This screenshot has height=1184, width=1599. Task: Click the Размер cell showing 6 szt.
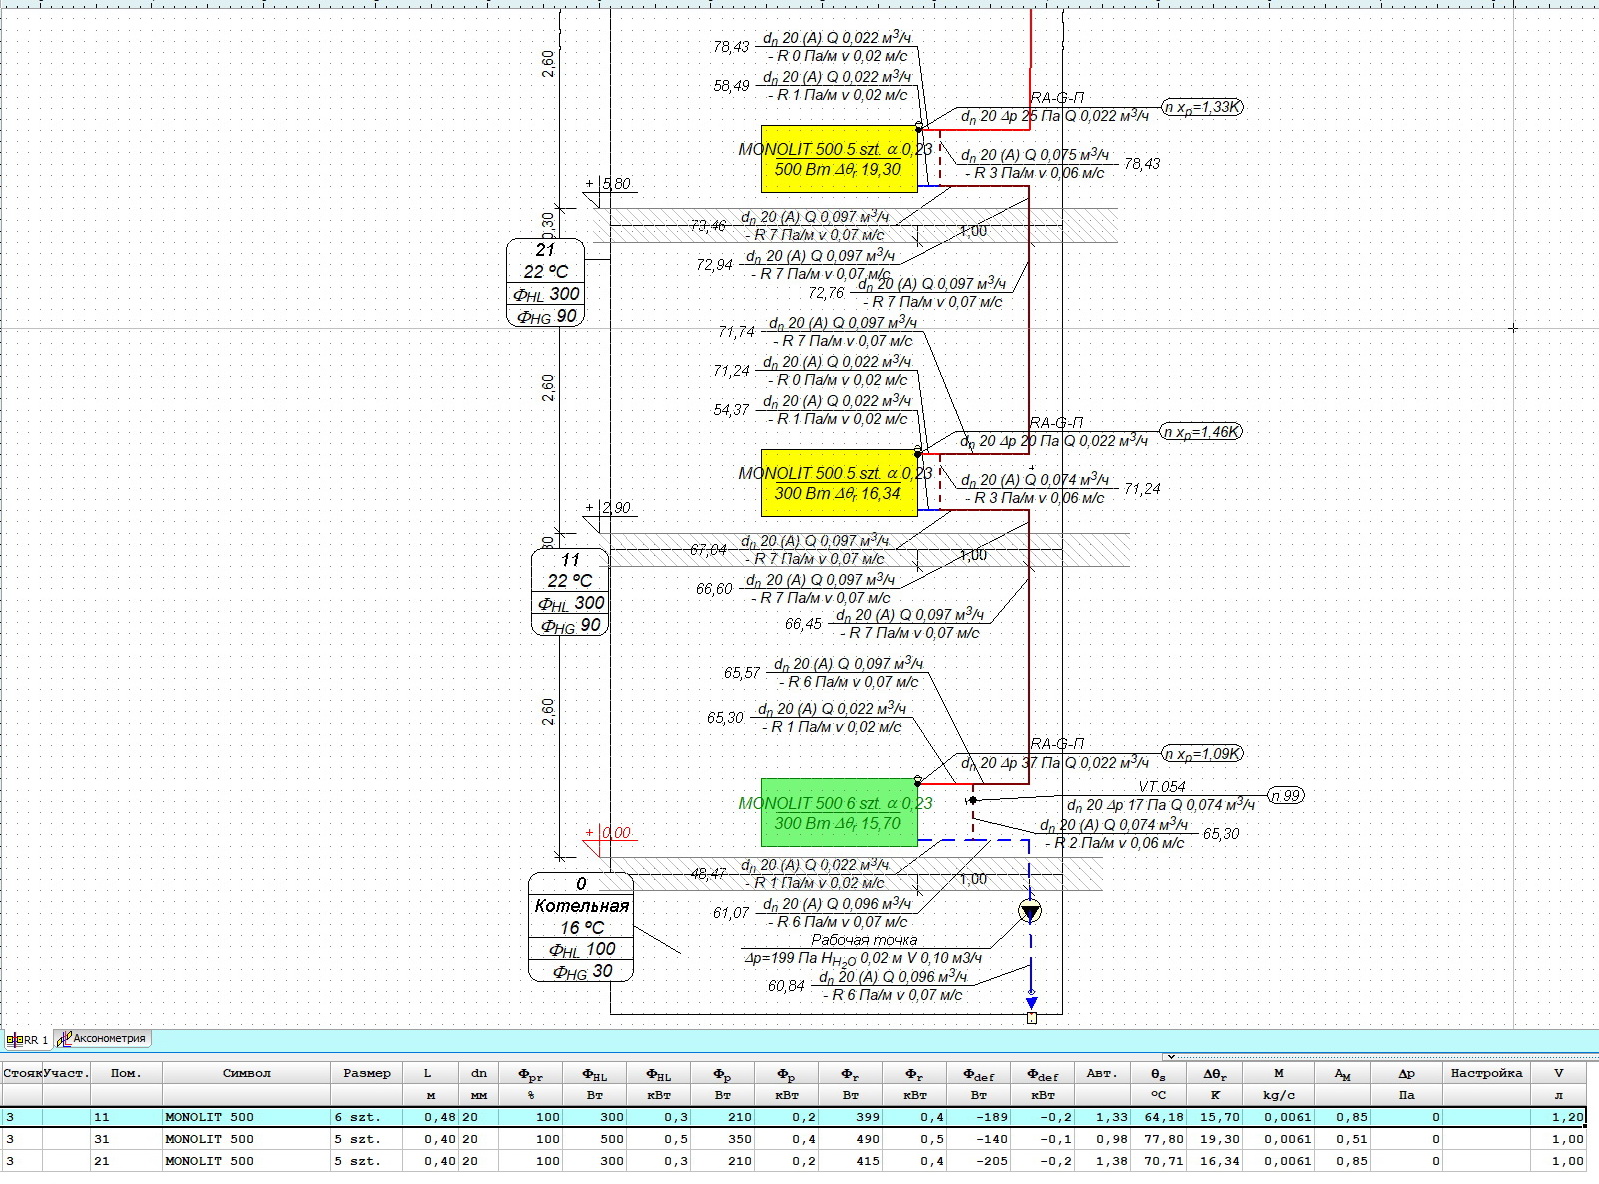tap(365, 1117)
